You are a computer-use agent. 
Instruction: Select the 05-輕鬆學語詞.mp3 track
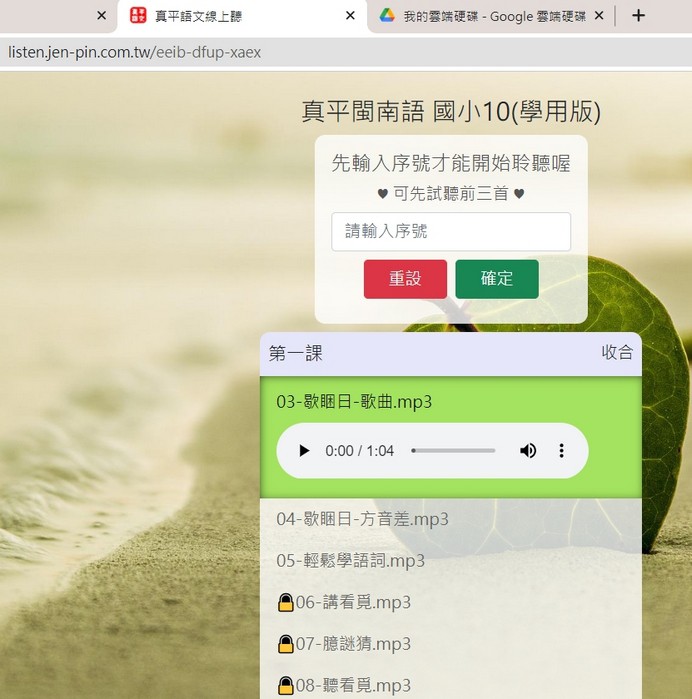pos(350,560)
